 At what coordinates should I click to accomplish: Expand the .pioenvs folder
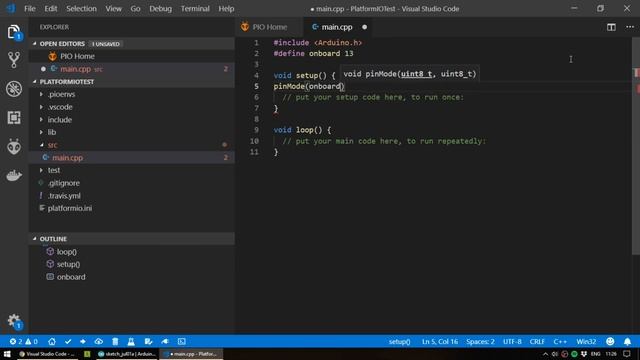point(131,94)
